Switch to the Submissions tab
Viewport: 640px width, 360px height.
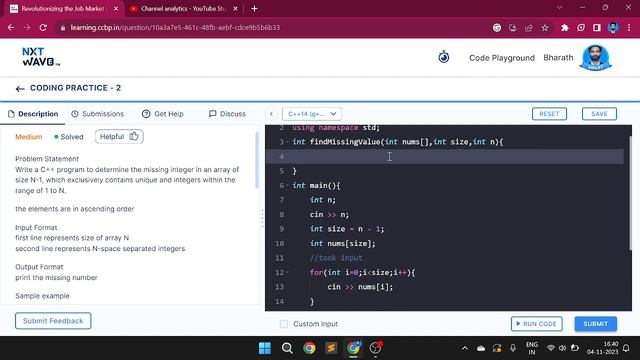tap(97, 114)
